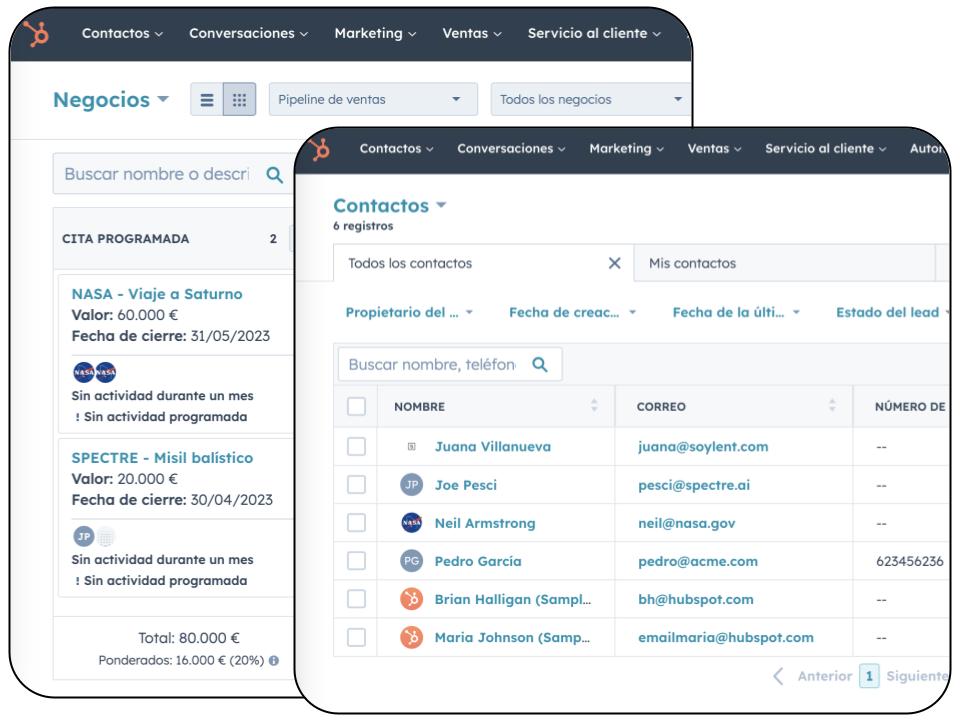Check the box next to Pedro García

click(x=357, y=561)
